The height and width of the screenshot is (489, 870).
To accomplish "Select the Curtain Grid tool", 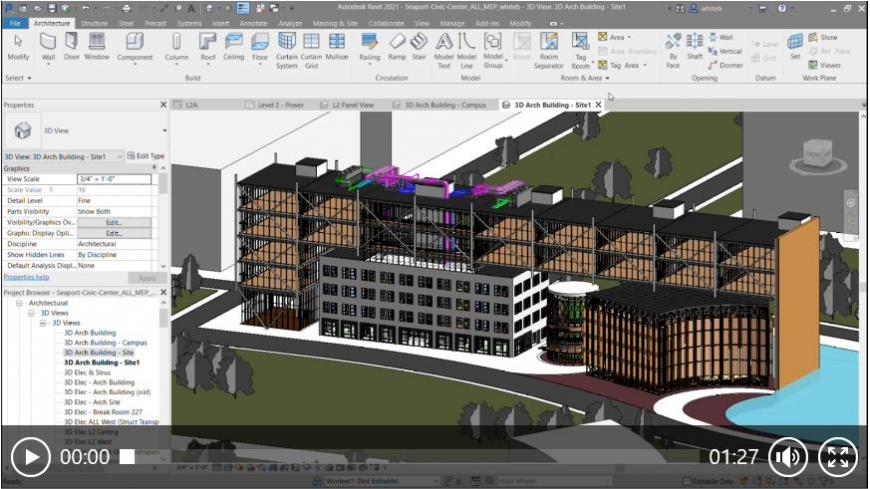I will point(311,51).
